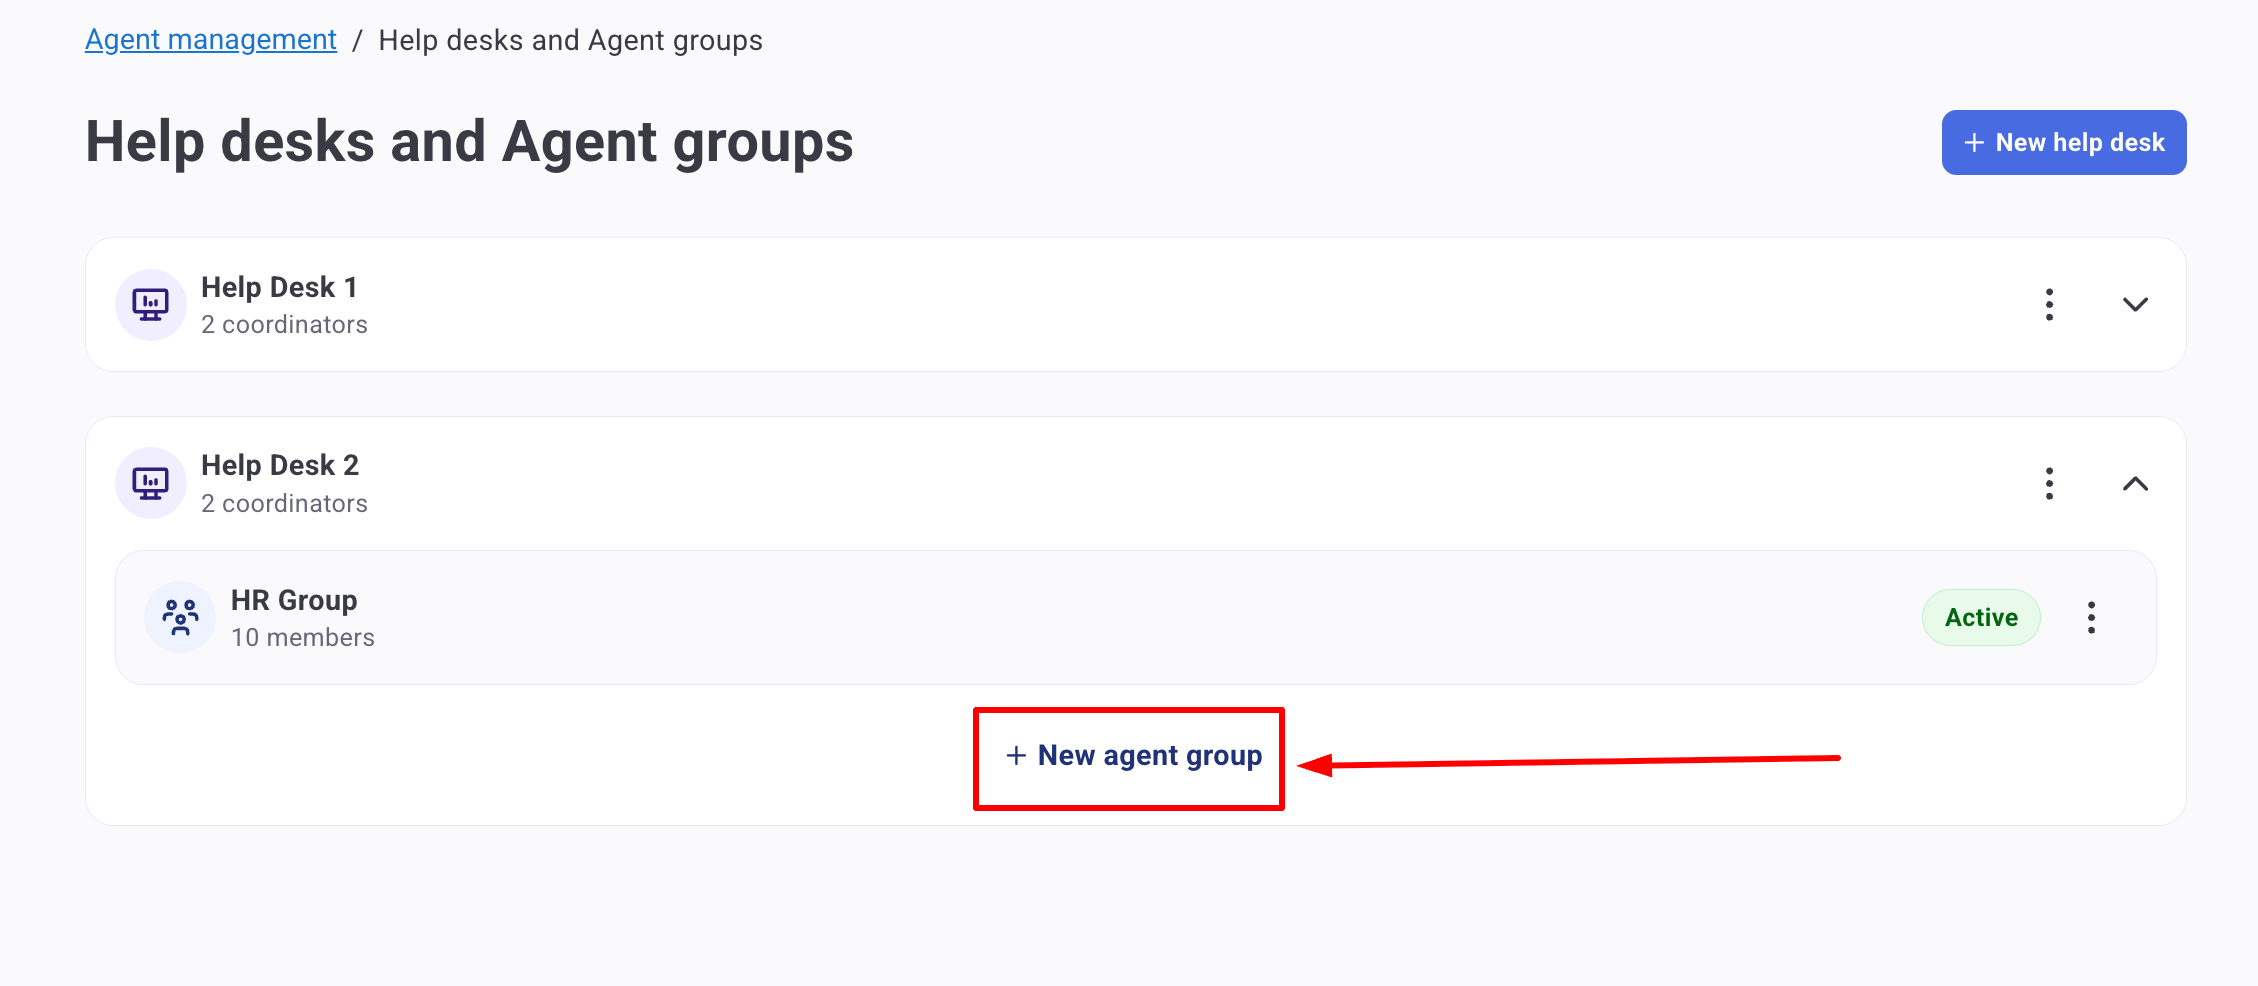Click the HR Group people icon
Screen dimensions: 2258x986
(x=181, y=618)
